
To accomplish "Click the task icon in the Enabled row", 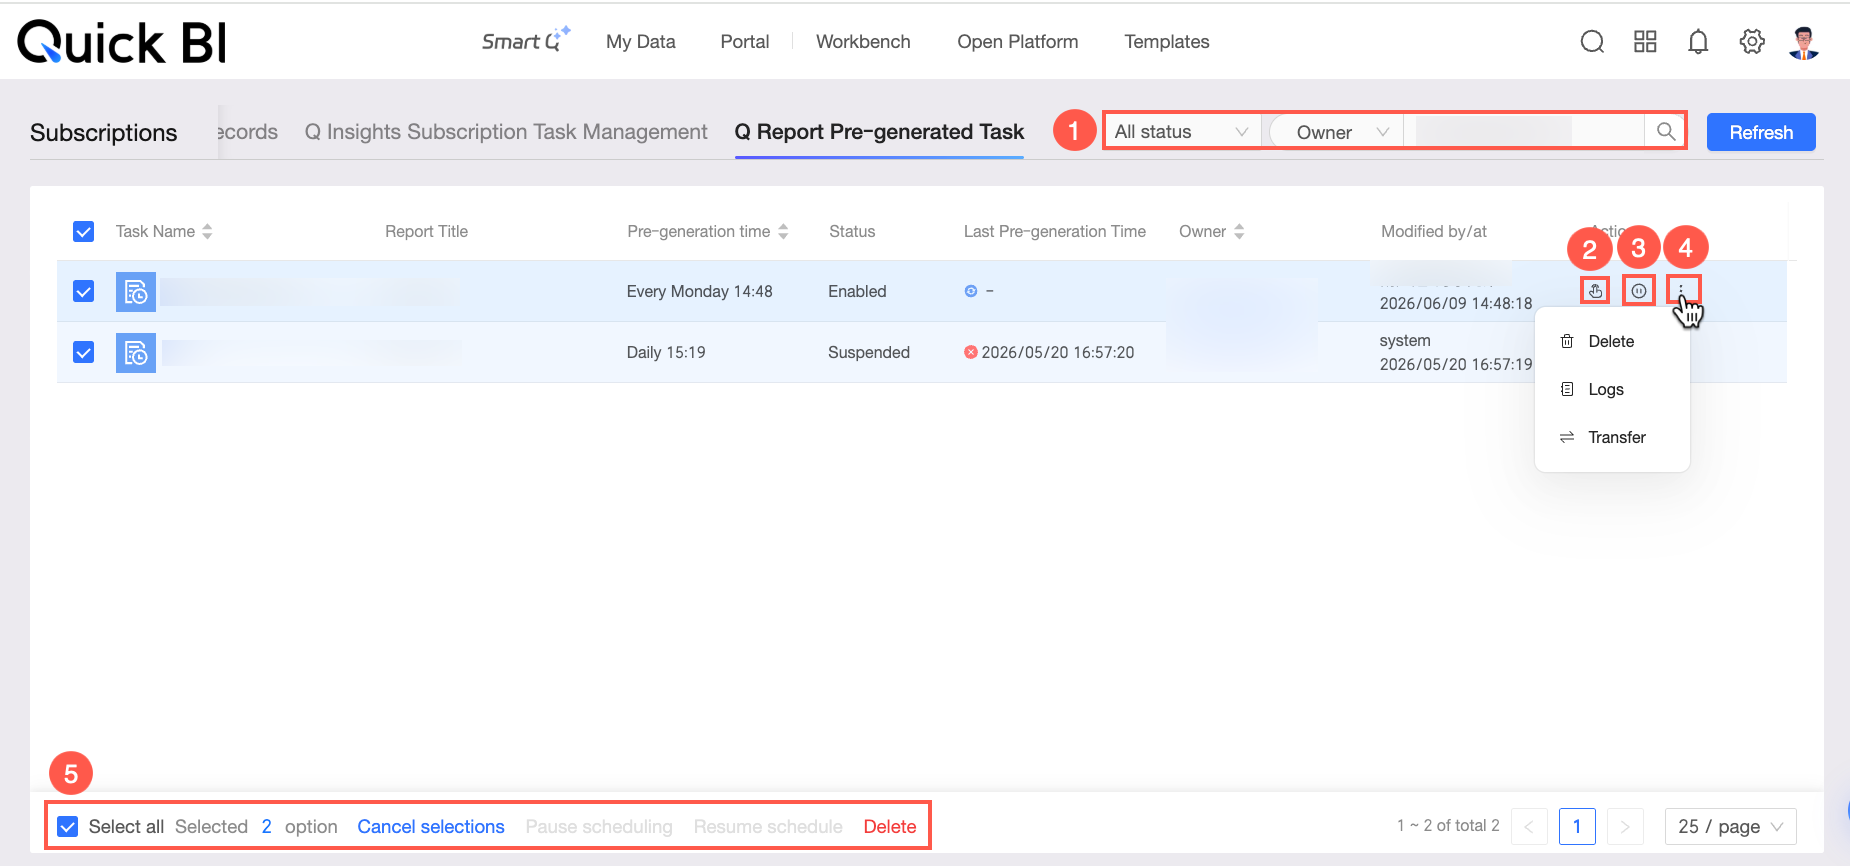I will 136,292.
